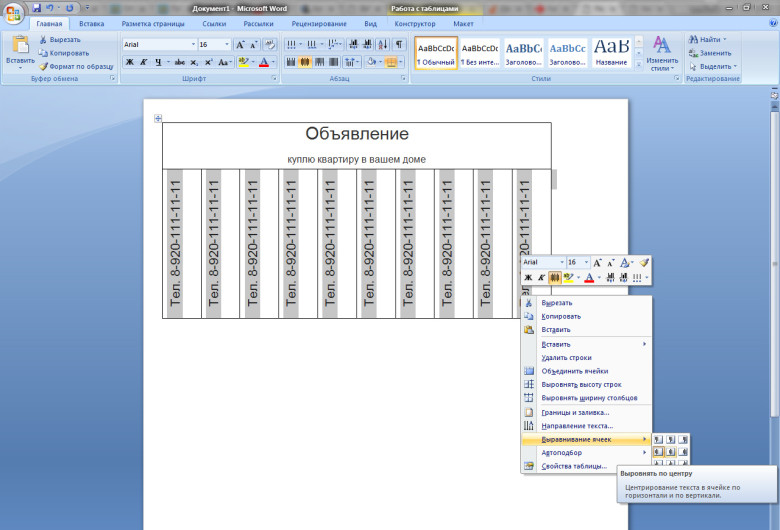
Task: Expand the styles gallery More arrow
Action: point(639,65)
